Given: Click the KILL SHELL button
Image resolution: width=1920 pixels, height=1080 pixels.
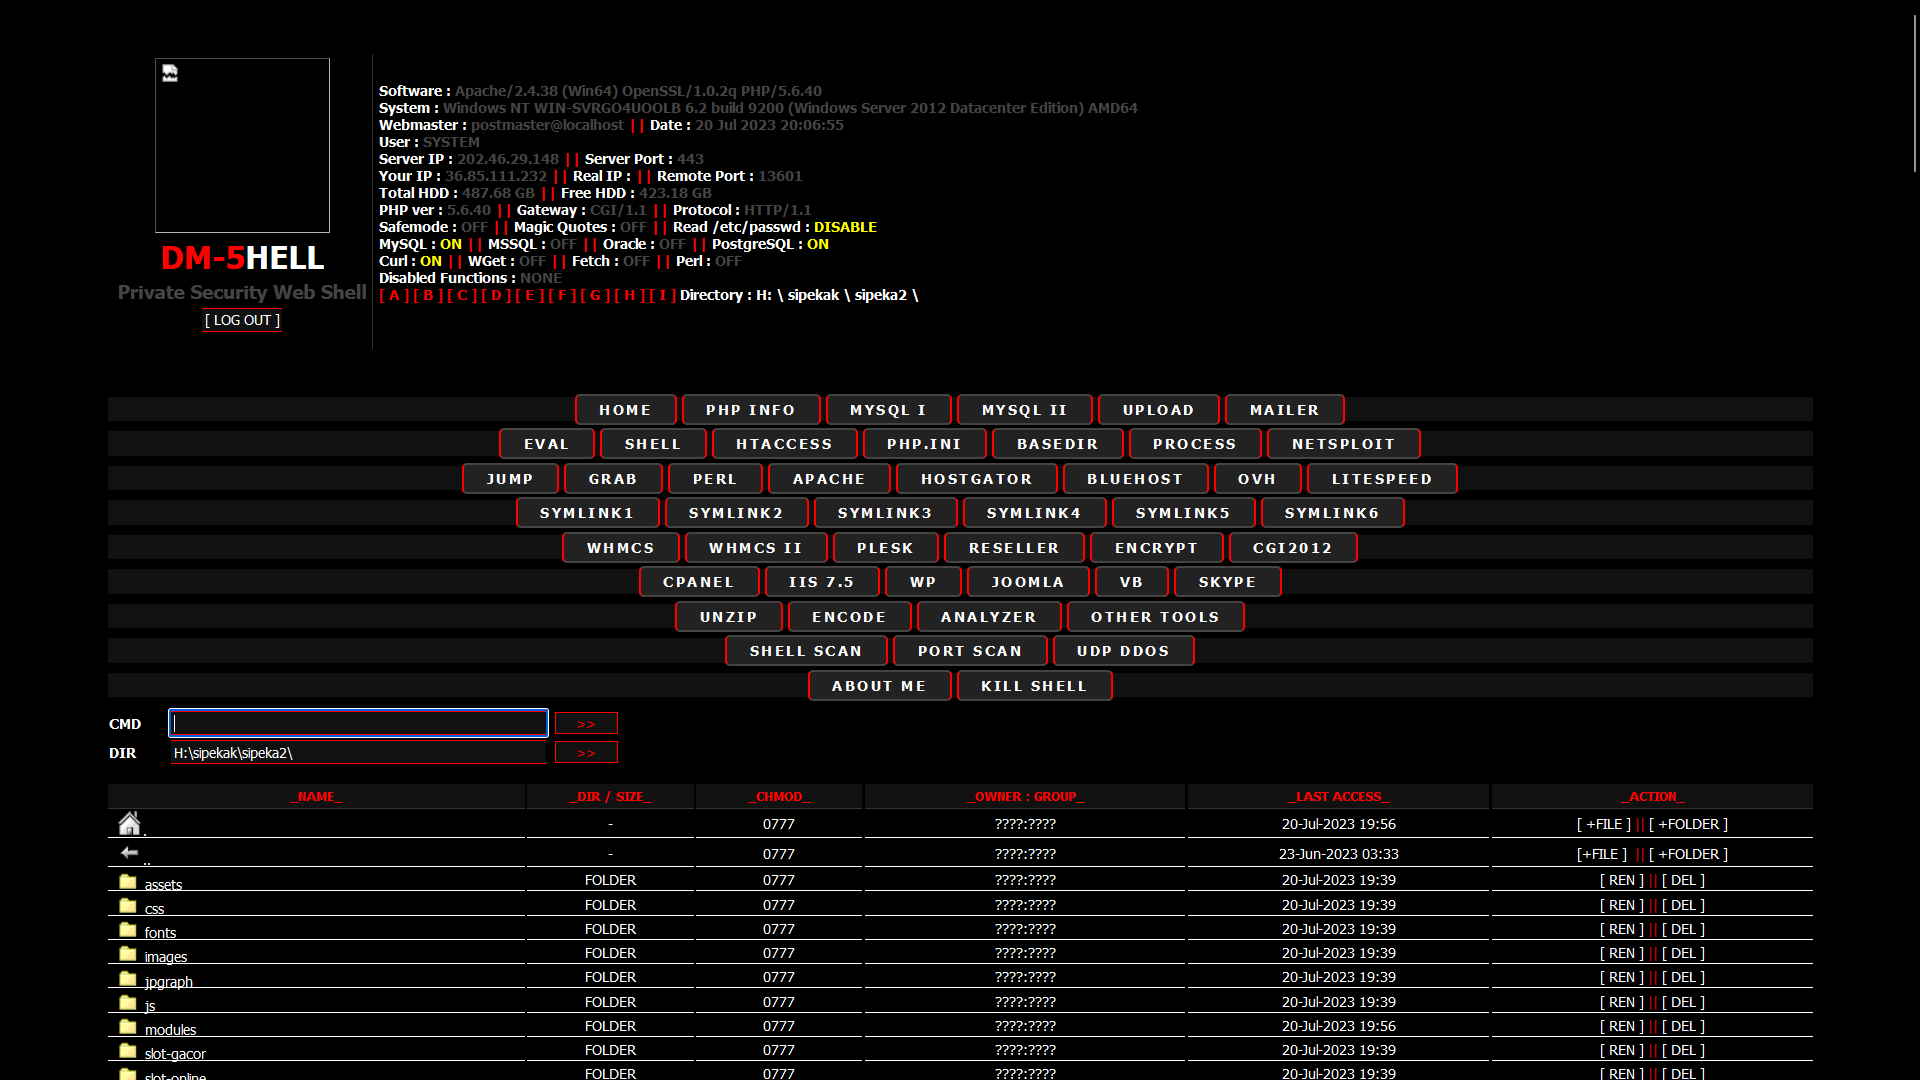Looking at the screenshot, I should [1035, 686].
